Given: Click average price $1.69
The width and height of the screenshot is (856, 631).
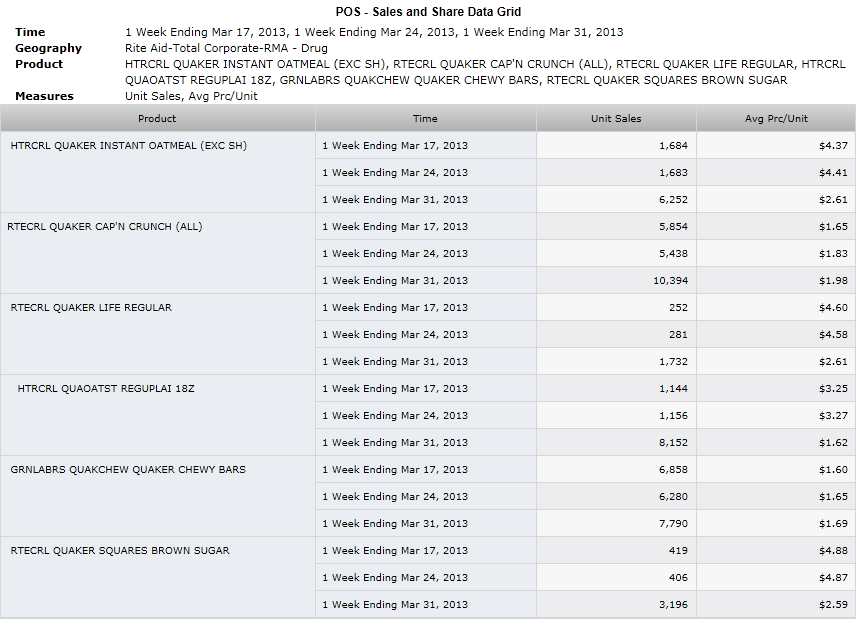Looking at the screenshot, I should [x=833, y=524].
